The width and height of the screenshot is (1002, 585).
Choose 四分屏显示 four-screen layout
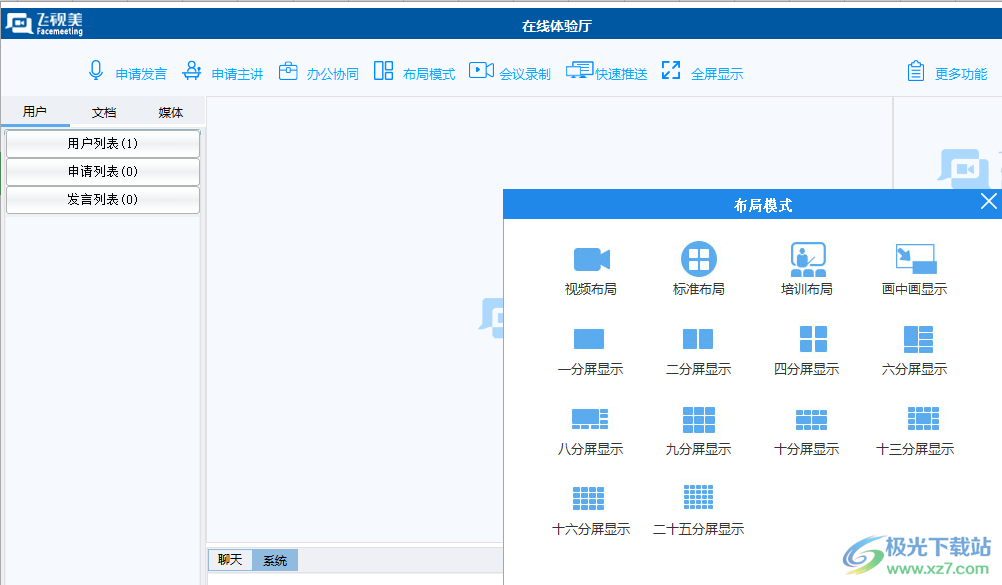click(807, 340)
